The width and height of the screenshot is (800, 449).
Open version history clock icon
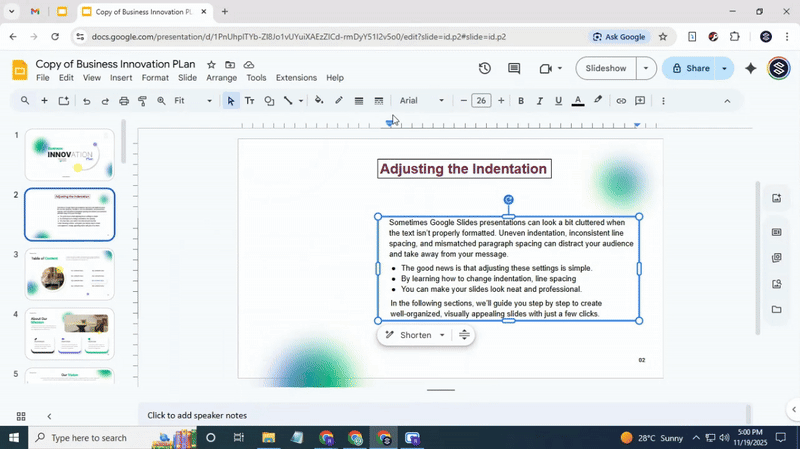pyautogui.click(x=484, y=69)
